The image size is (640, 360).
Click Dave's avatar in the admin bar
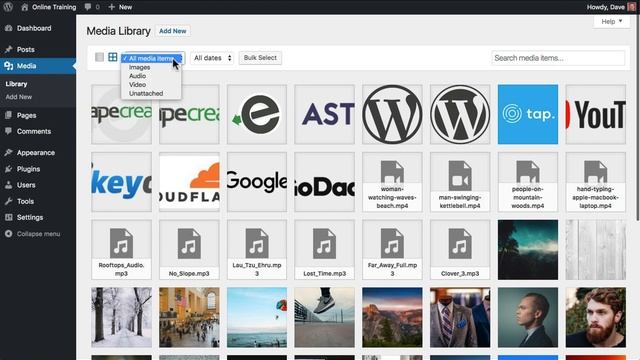pyautogui.click(x=632, y=7)
